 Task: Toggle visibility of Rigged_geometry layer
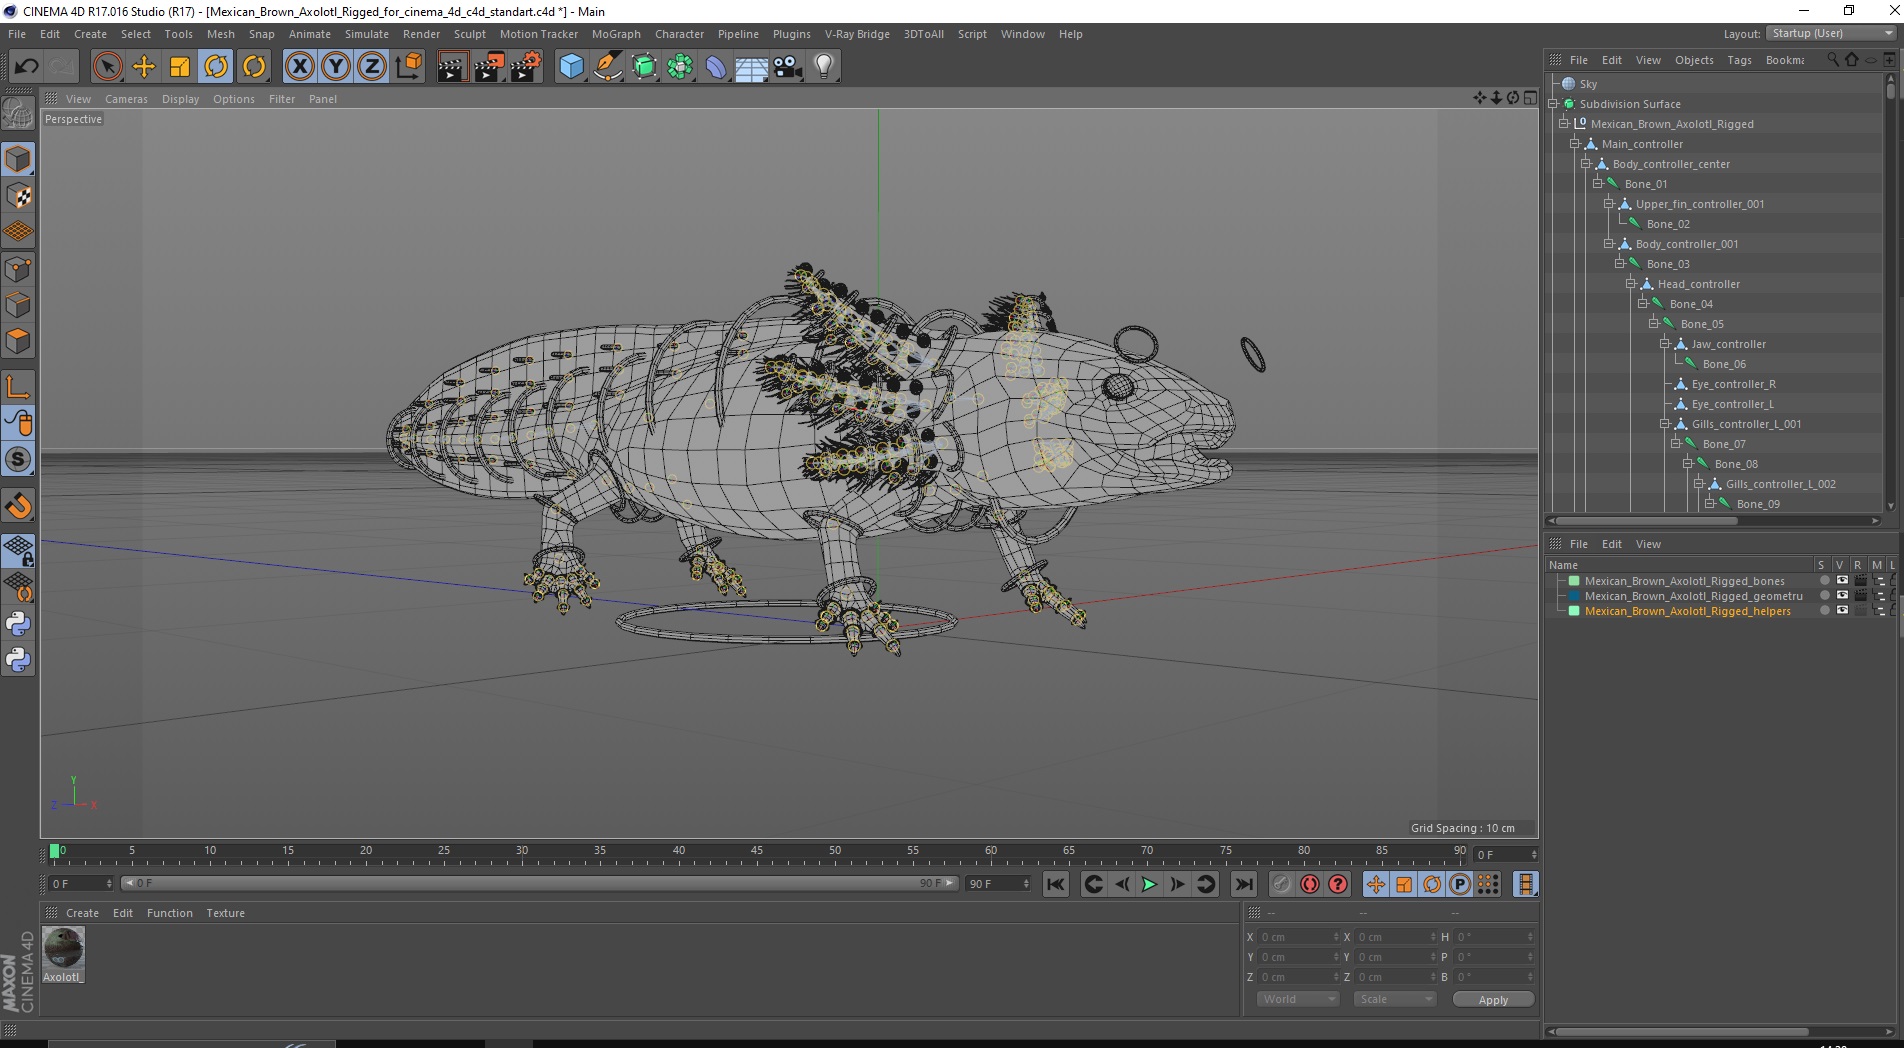[1842, 596]
